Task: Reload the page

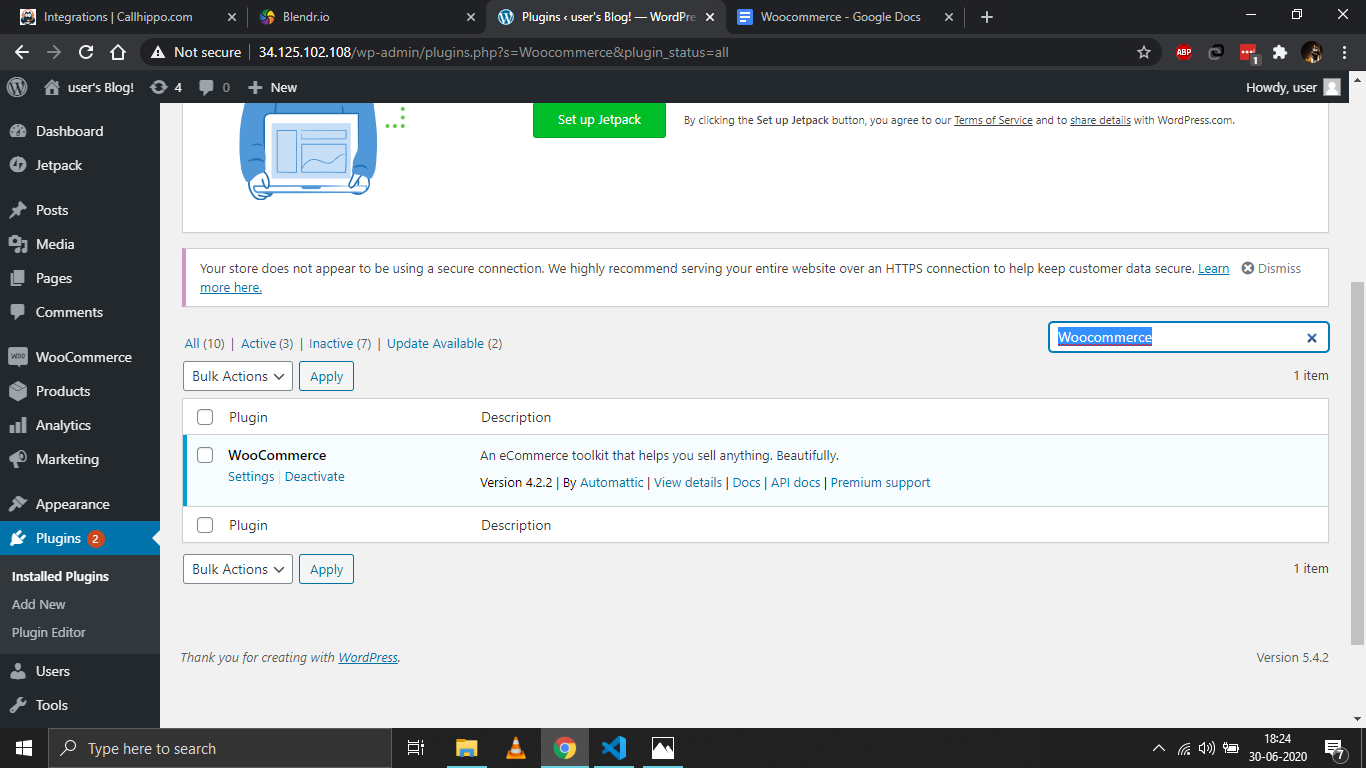Action: click(x=86, y=52)
